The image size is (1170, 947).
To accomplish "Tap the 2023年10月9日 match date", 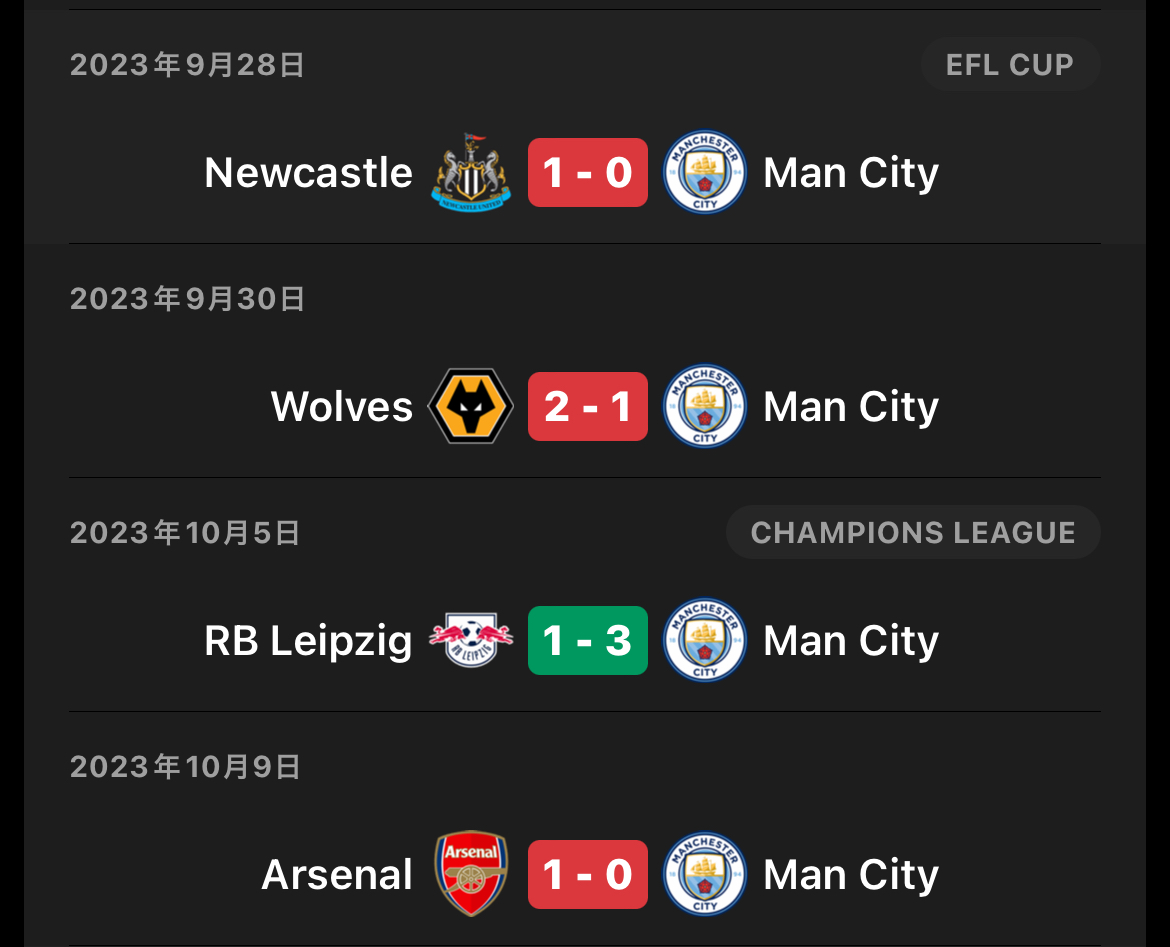I will point(185,766).
